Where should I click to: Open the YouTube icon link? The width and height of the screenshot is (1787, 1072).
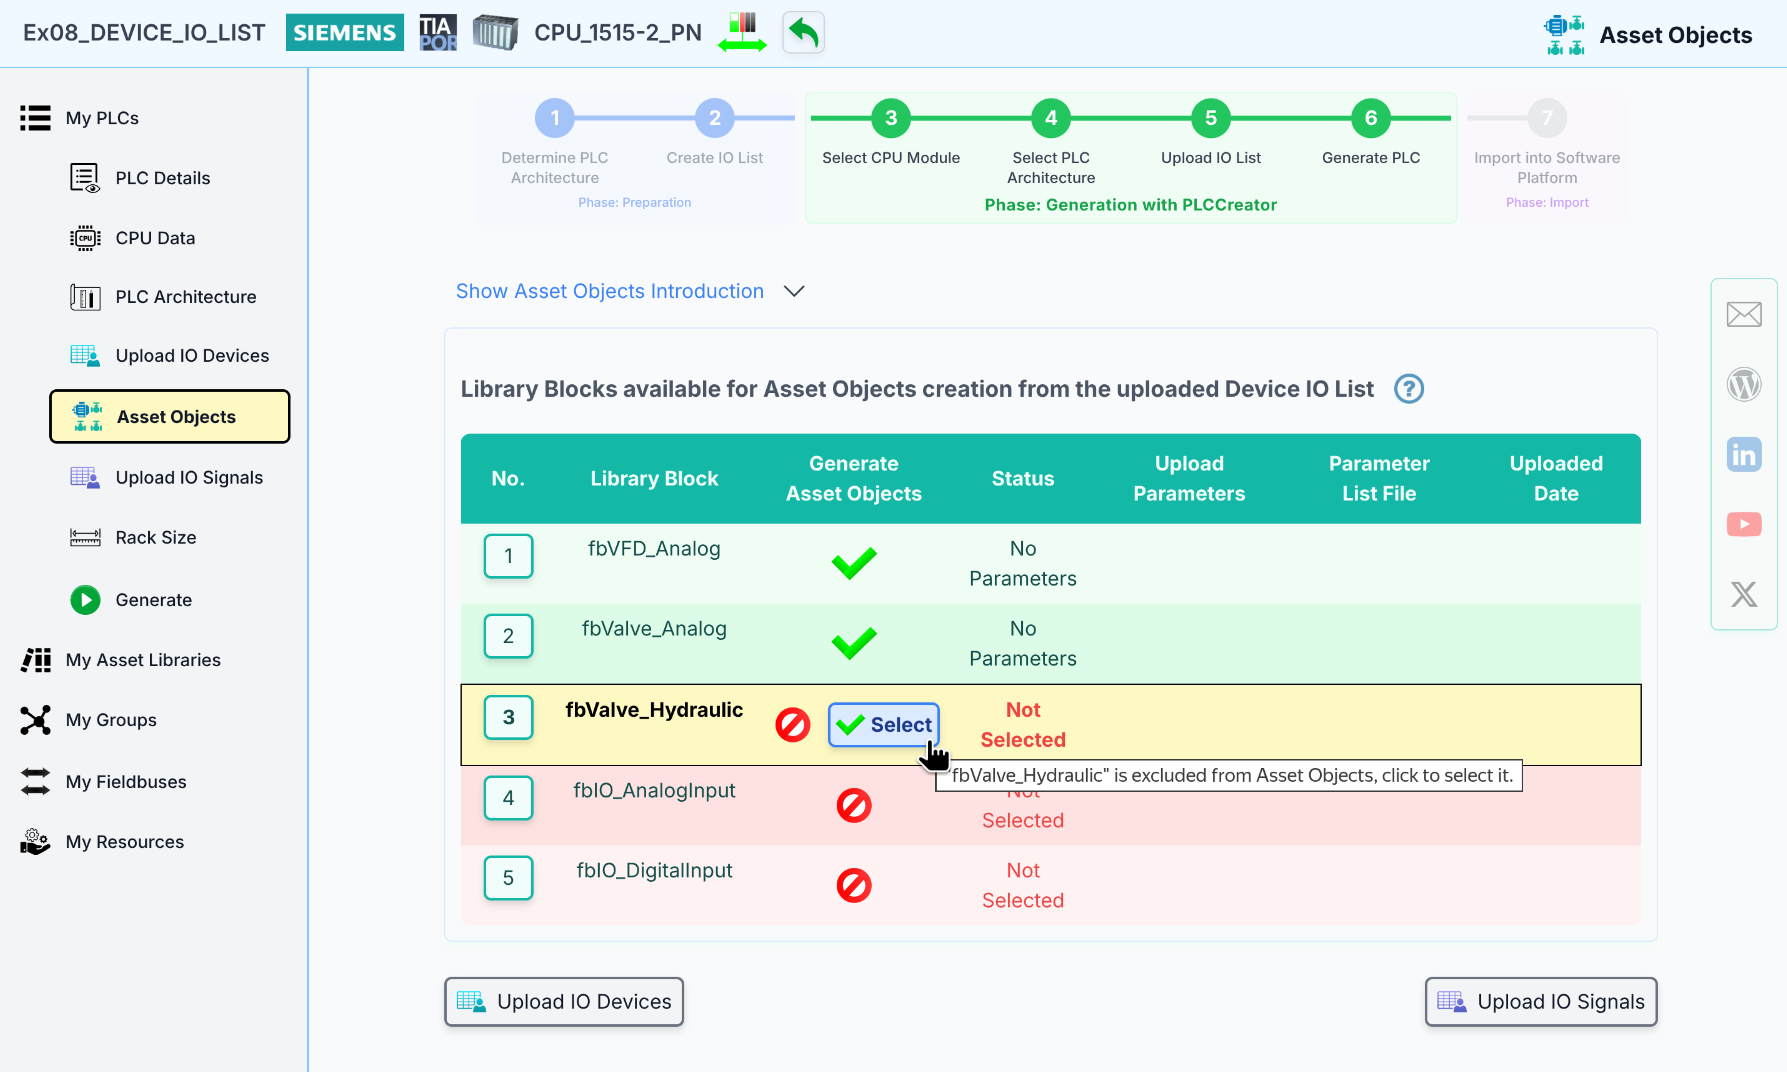pos(1743,524)
